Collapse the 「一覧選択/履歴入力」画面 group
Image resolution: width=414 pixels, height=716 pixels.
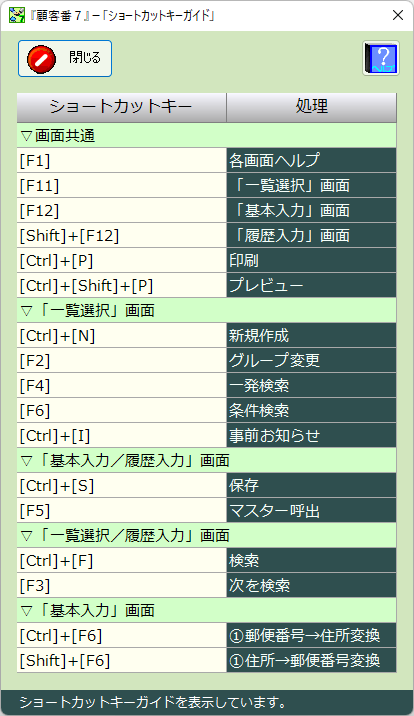coord(26,536)
